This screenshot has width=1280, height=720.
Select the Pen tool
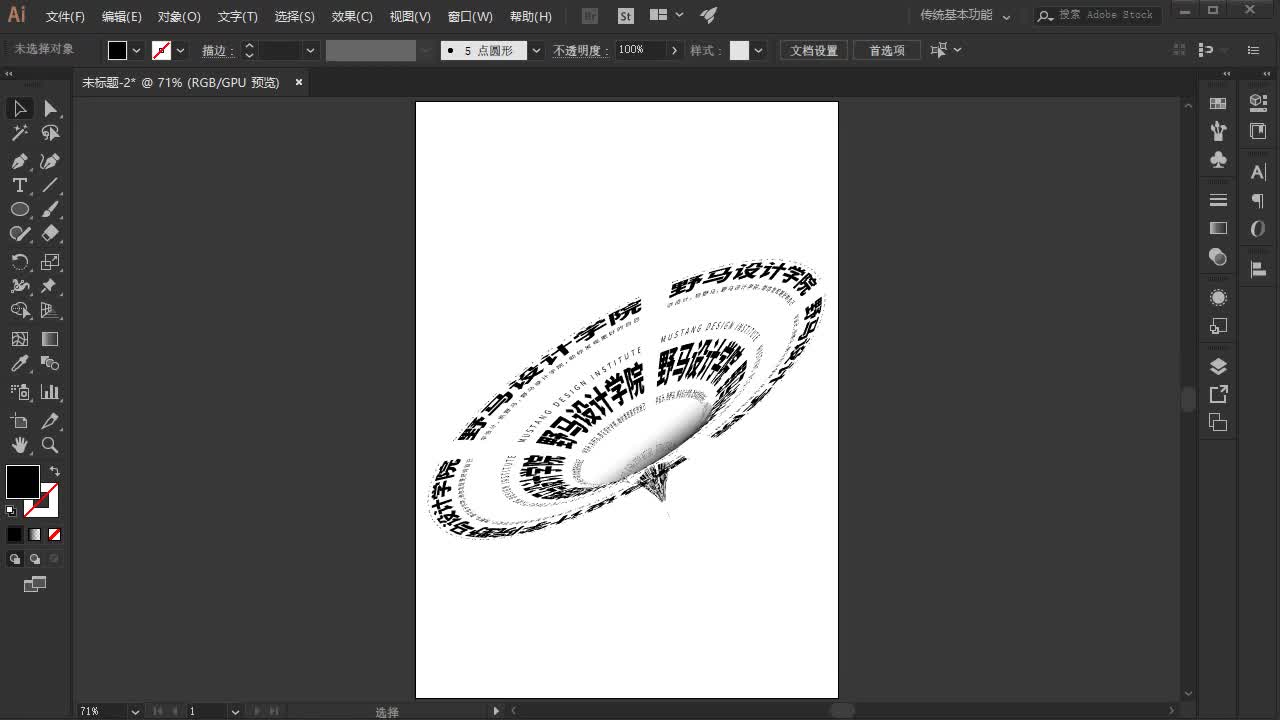click(20, 161)
